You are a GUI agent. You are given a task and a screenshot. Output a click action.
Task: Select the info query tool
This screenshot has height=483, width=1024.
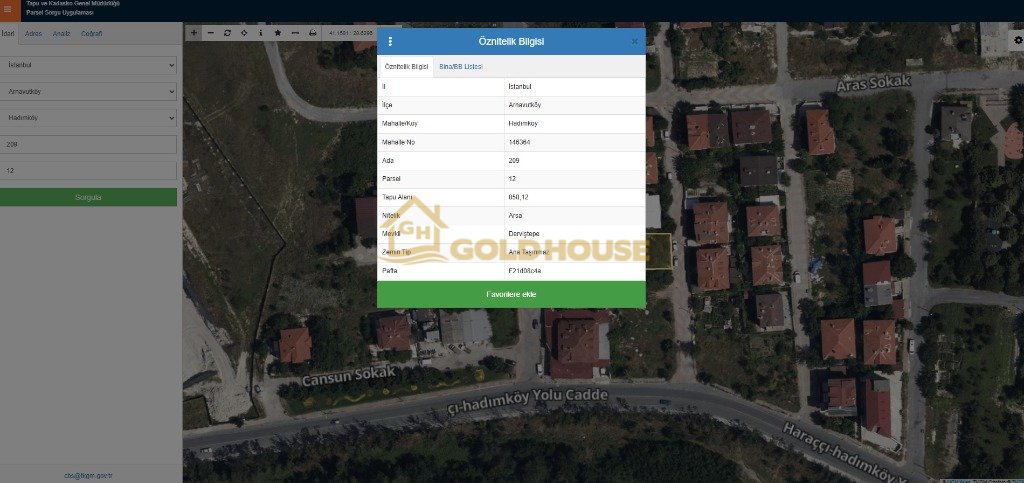pos(261,33)
